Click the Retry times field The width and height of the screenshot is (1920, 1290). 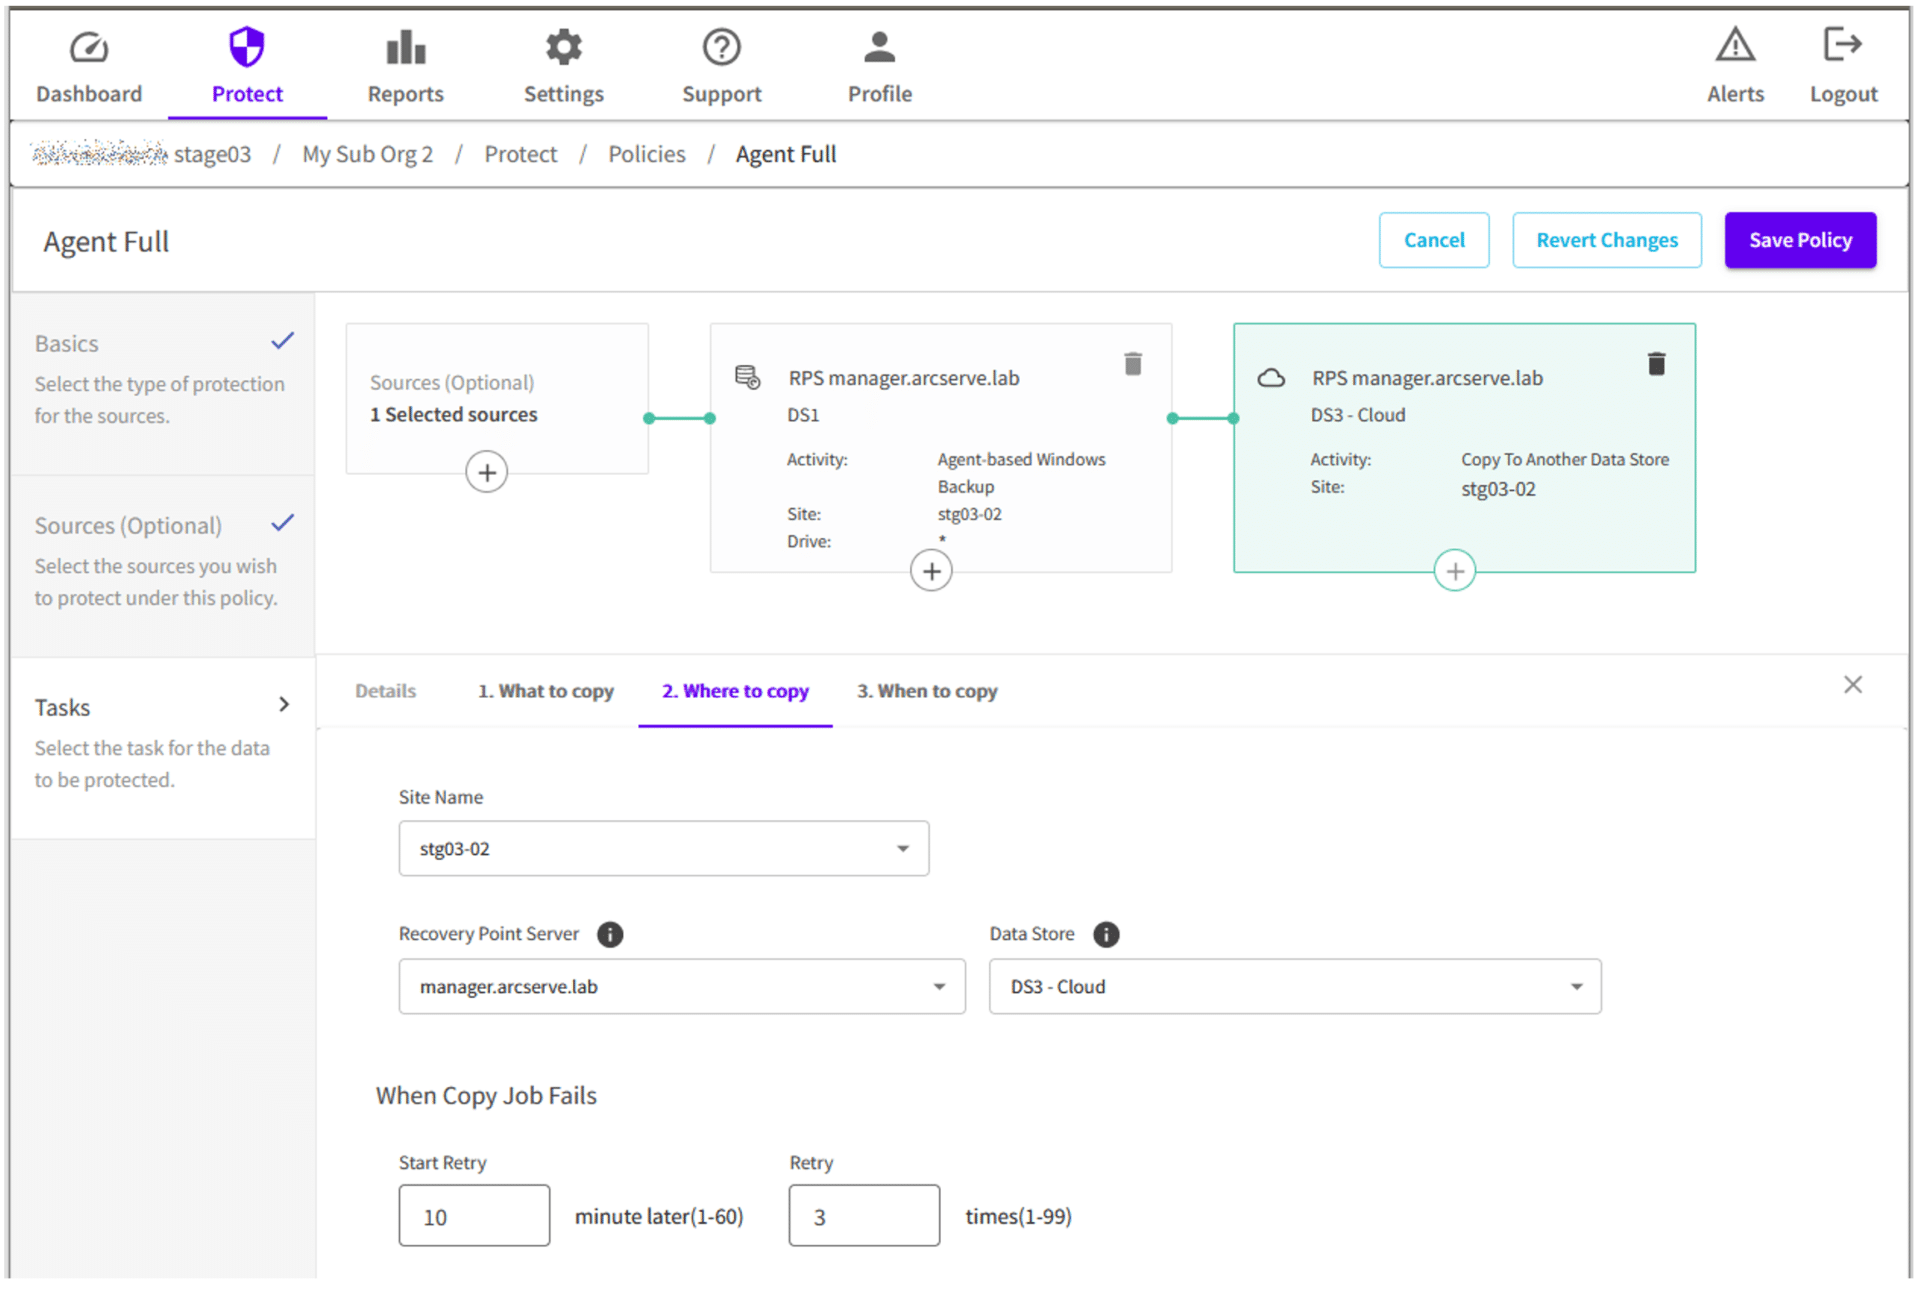[864, 1216]
